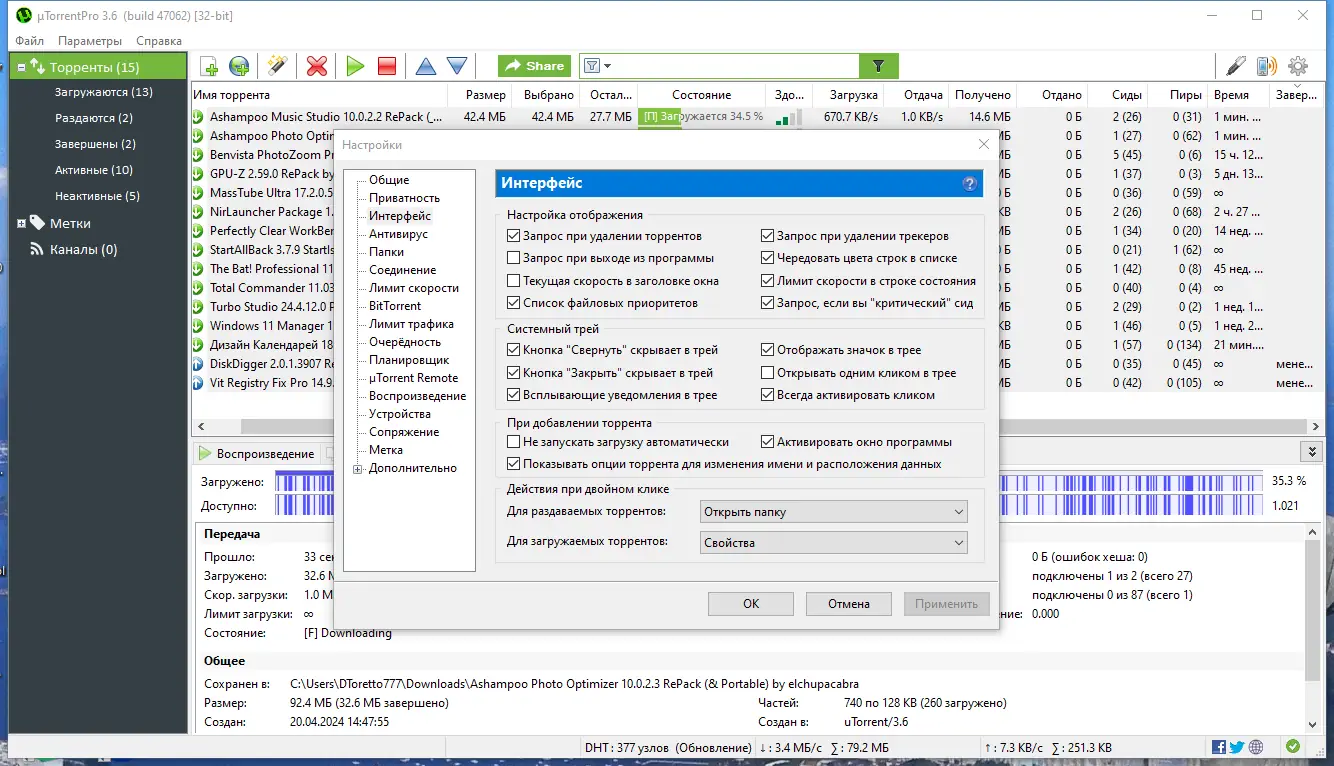This screenshot has width=1334, height=766.
Task: Click the green checkmark network status icon
Action: coord(1293,747)
